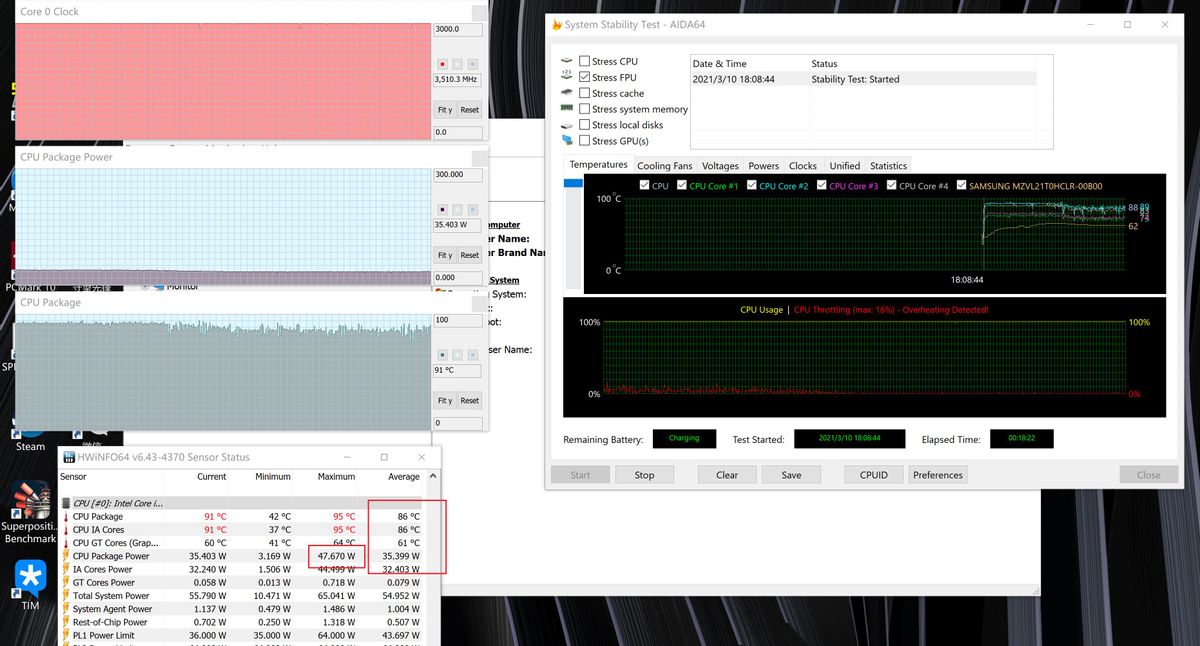The height and width of the screenshot is (646, 1200).
Task: Click thermometer icon on CPU Package sensor row
Action: tap(66, 516)
